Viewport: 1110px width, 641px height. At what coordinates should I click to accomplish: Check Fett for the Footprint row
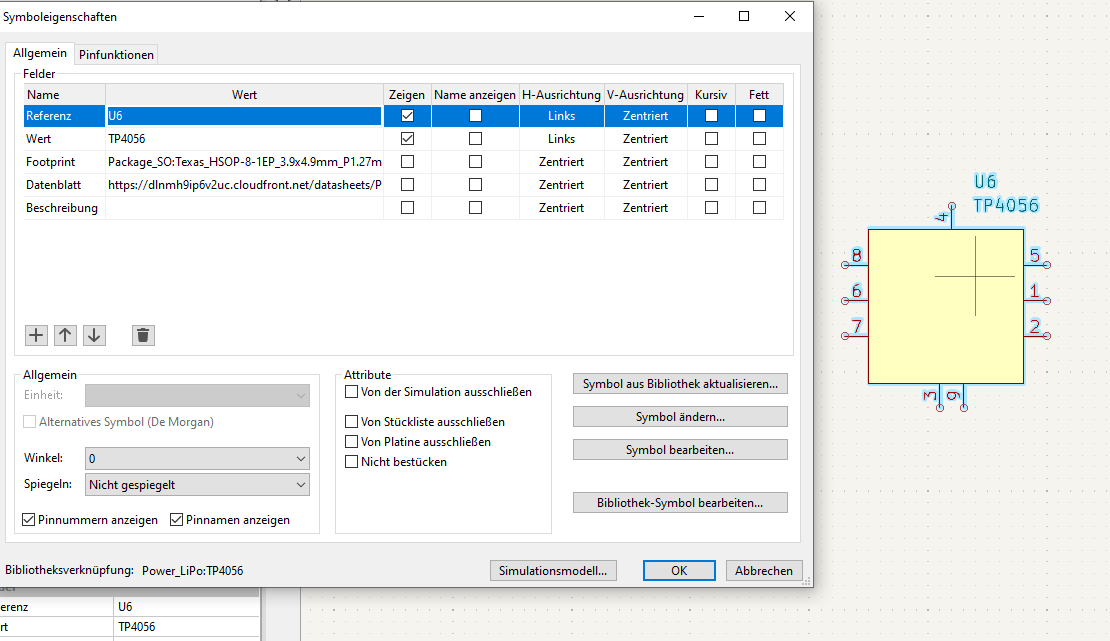[x=759, y=161]
